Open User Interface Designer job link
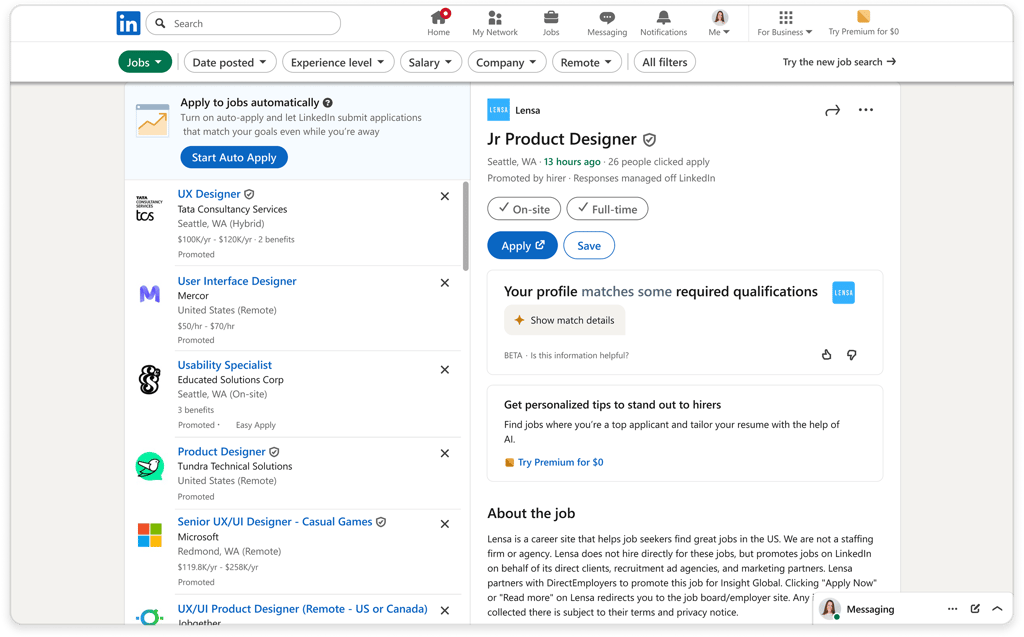Screen dimensions: 1024x637 click(x=237, y=281)
